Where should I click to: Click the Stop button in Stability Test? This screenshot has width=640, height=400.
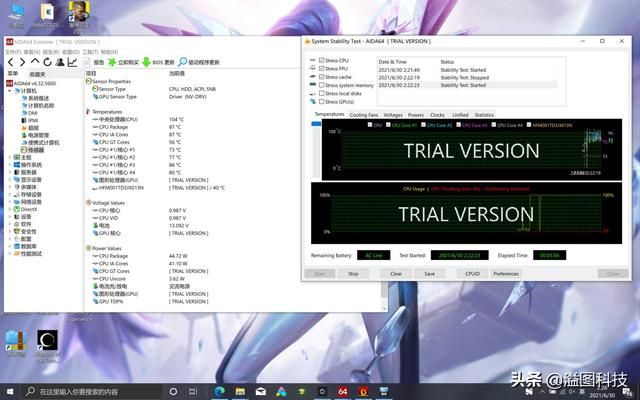tap(353, 274)
